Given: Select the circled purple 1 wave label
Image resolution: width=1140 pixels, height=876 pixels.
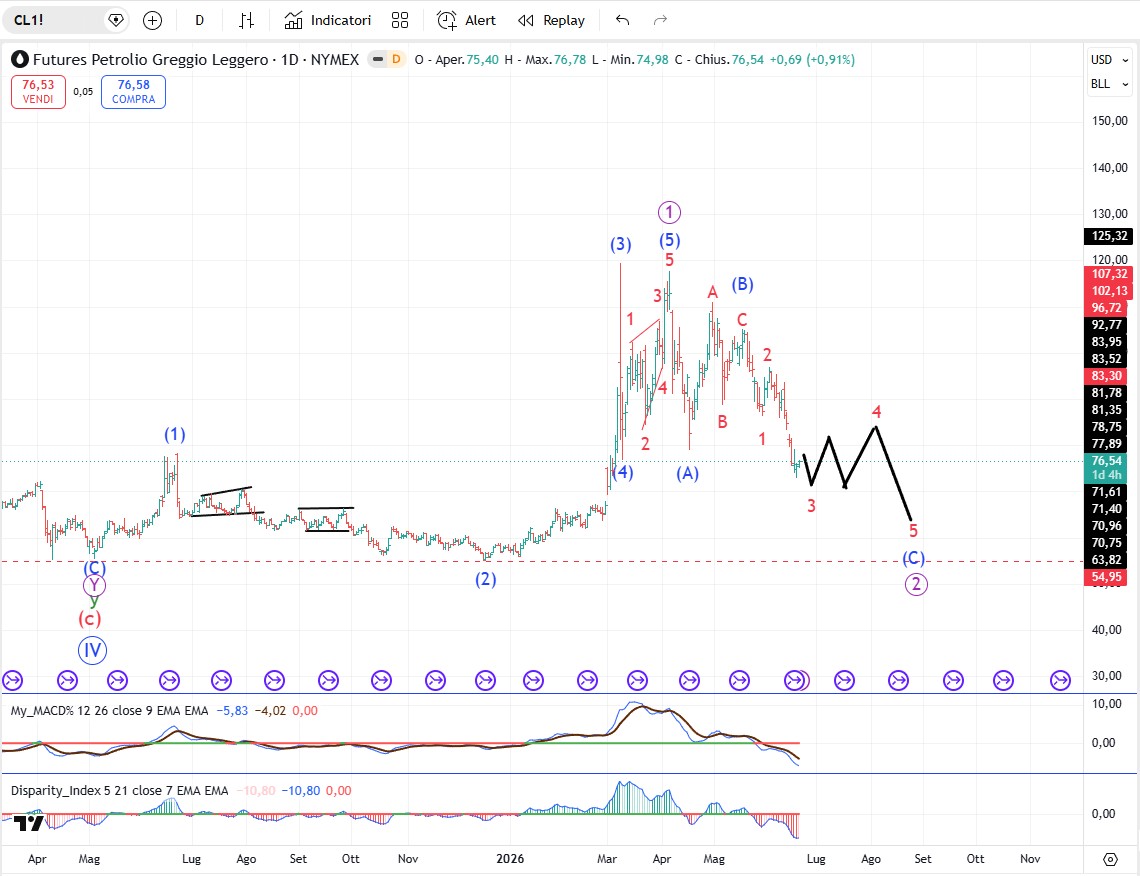Looking at the screenshot, I should [670, 212].
